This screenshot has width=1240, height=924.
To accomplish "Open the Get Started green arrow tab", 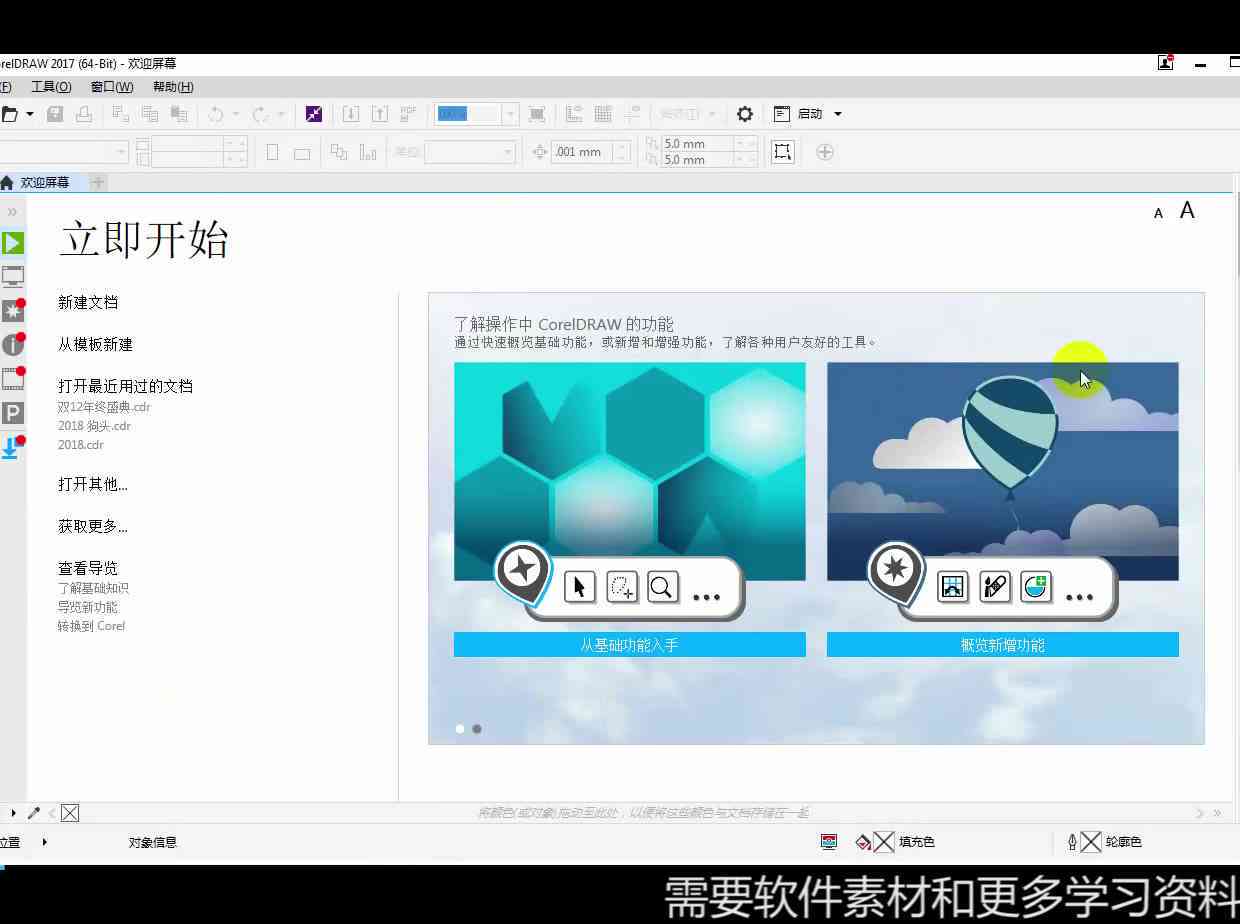I will tap(12, 243).
